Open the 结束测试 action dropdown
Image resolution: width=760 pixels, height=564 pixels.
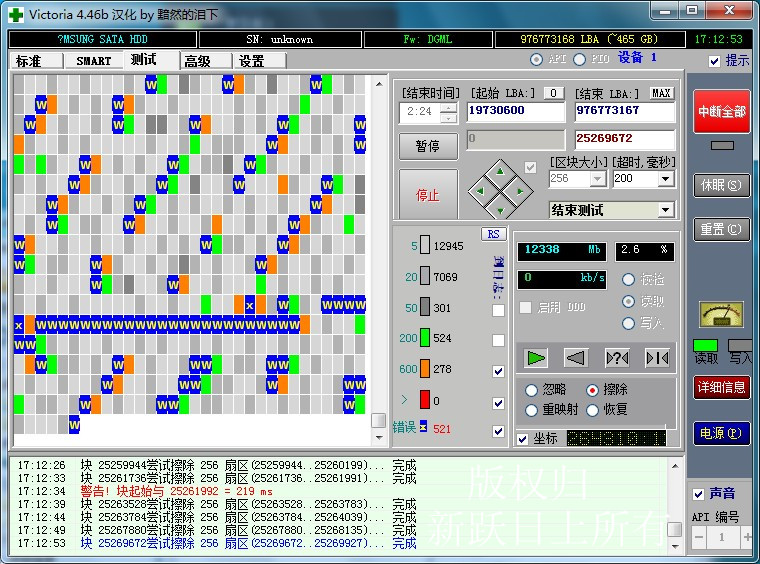(666, 210)
